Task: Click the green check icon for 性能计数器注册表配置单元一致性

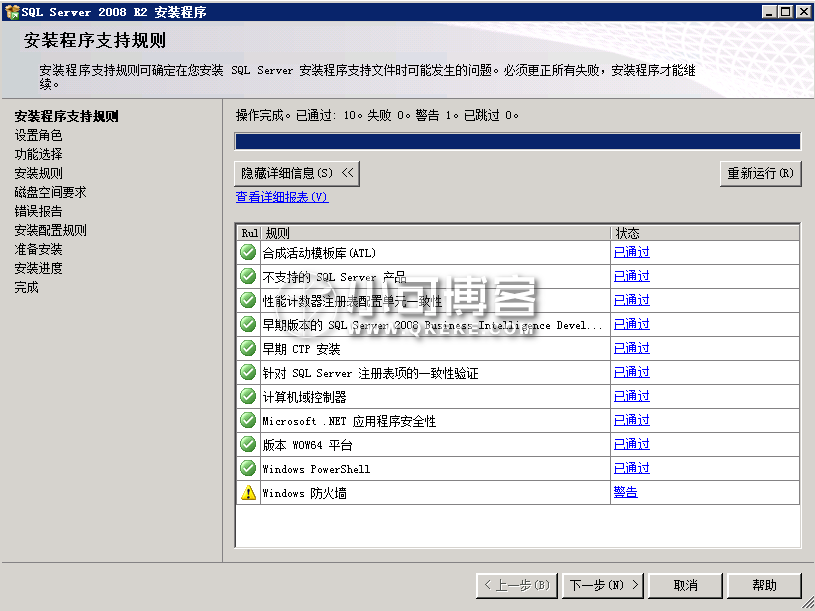Action: (248, 300)
